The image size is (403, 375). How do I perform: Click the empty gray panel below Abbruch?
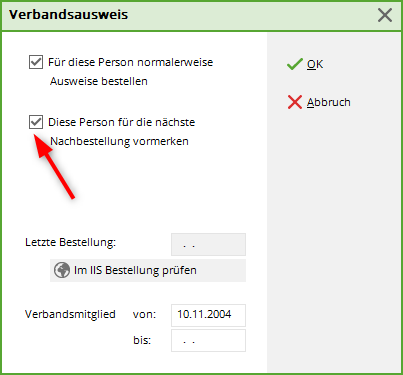334,240
